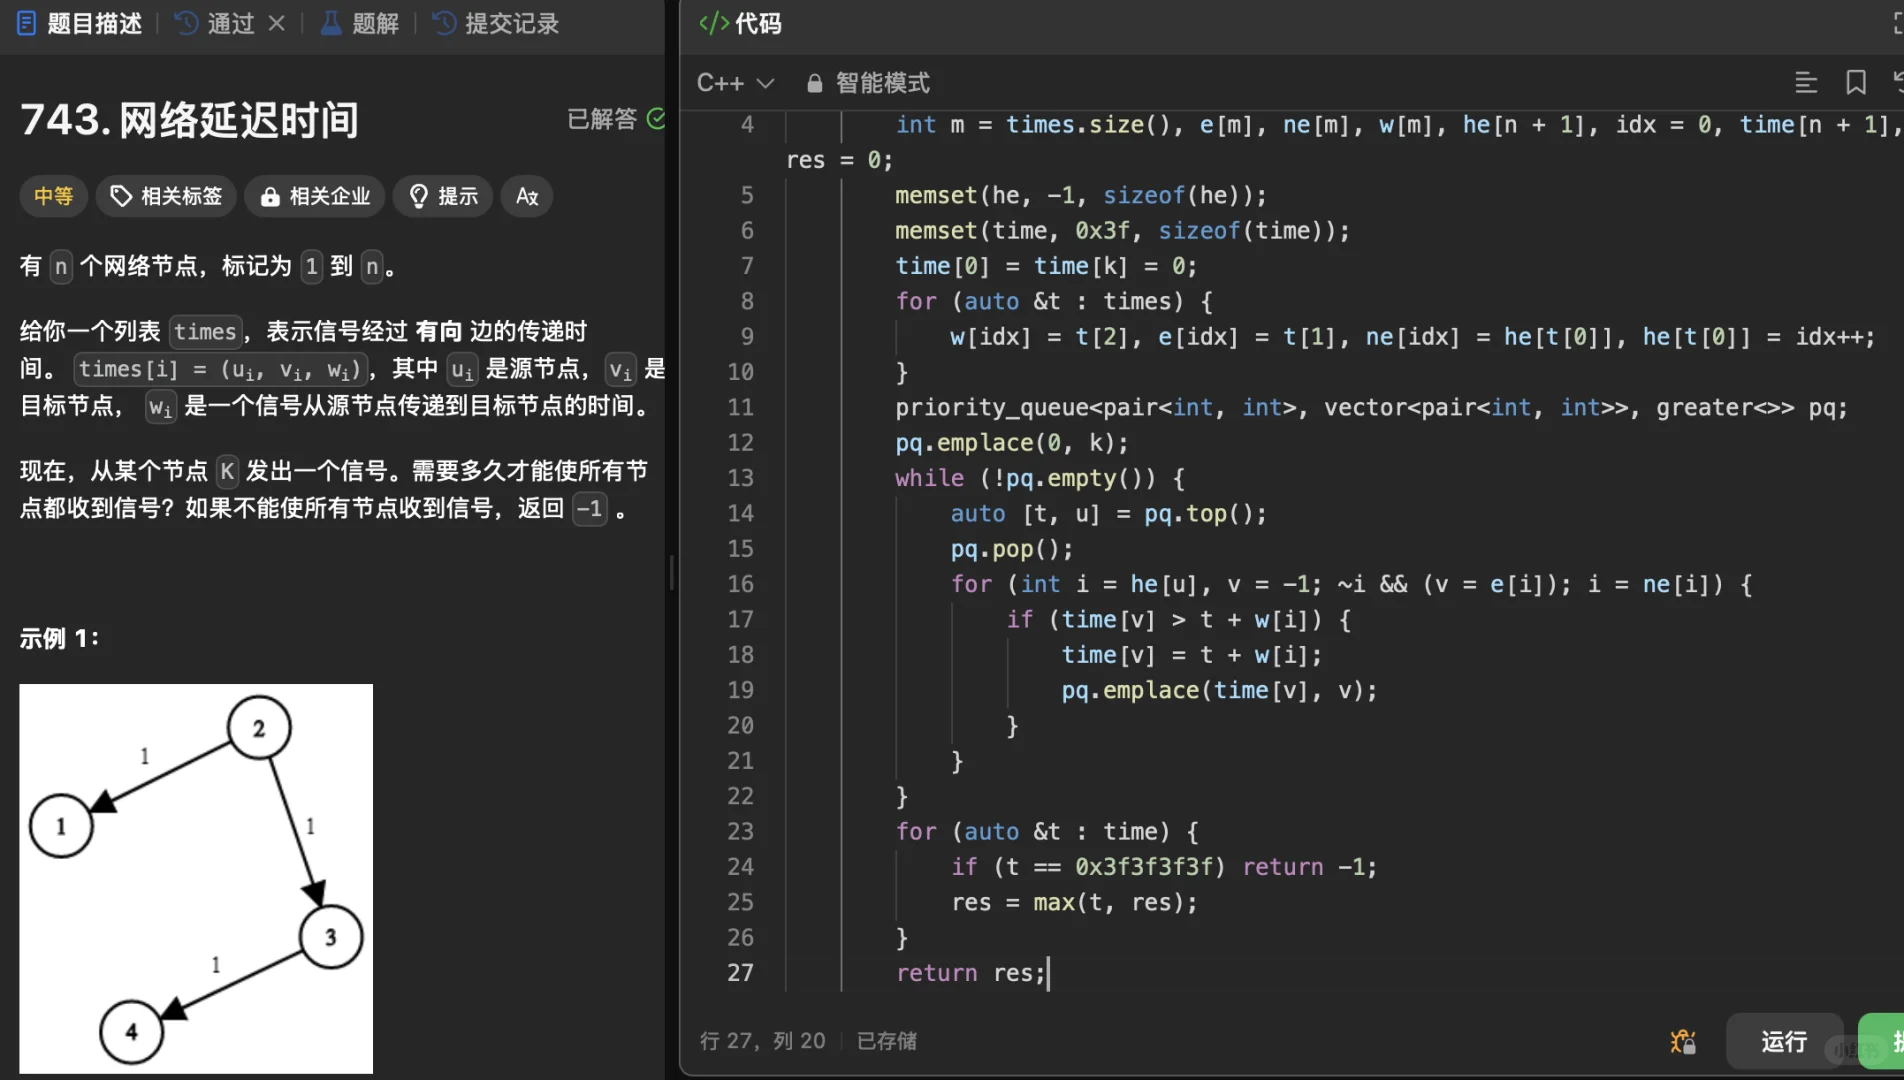Click the 提交记录 history icon
The image size is (1904, 1080).
444,23
